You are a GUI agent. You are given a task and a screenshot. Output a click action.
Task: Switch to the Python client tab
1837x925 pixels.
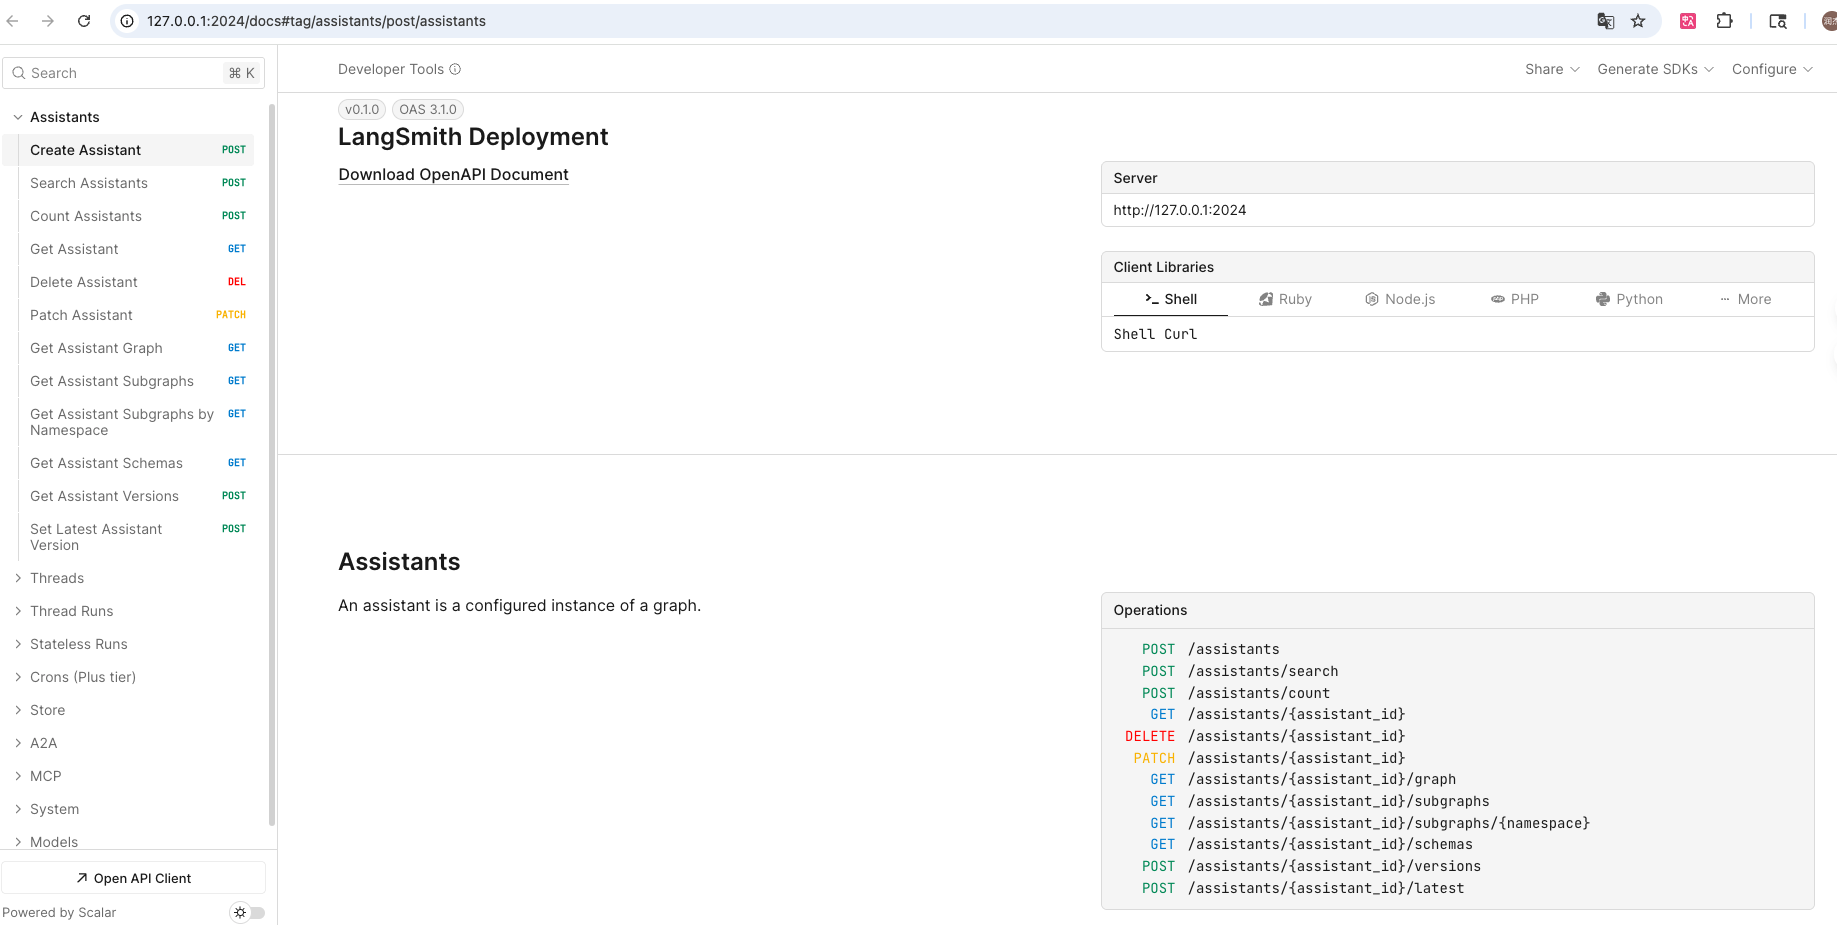(1629, 299)
